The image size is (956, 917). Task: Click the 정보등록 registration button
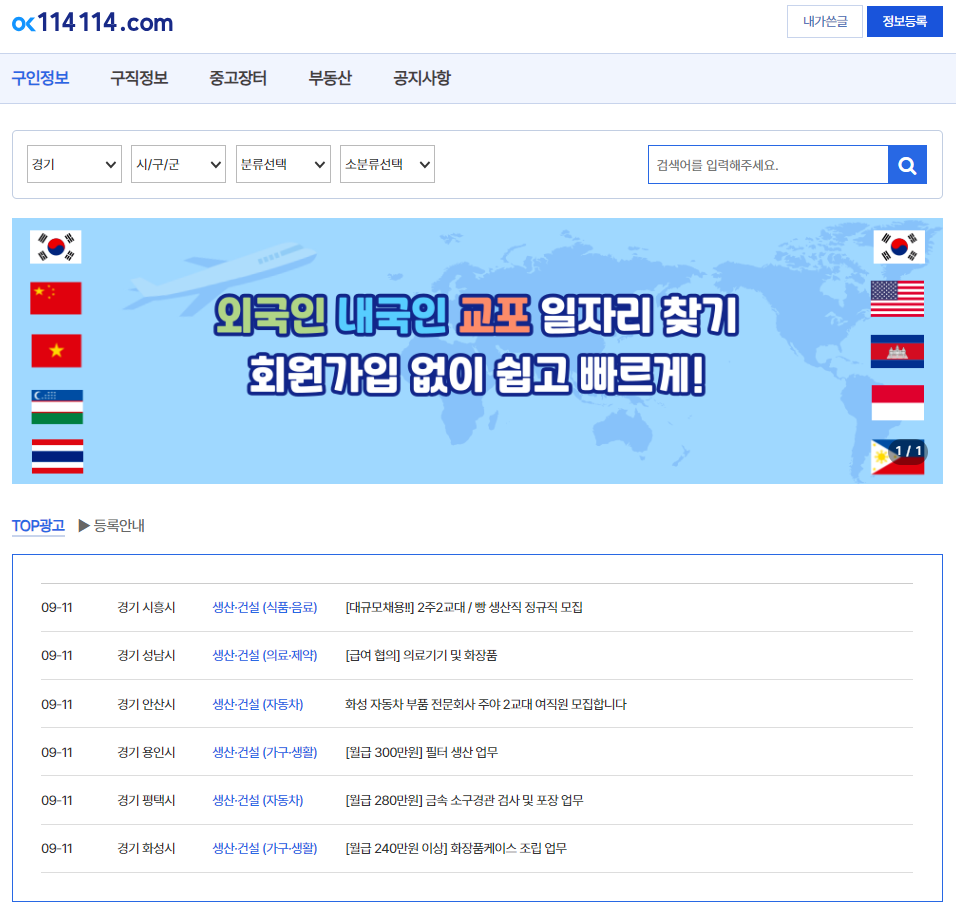click(x=904, y=21)
